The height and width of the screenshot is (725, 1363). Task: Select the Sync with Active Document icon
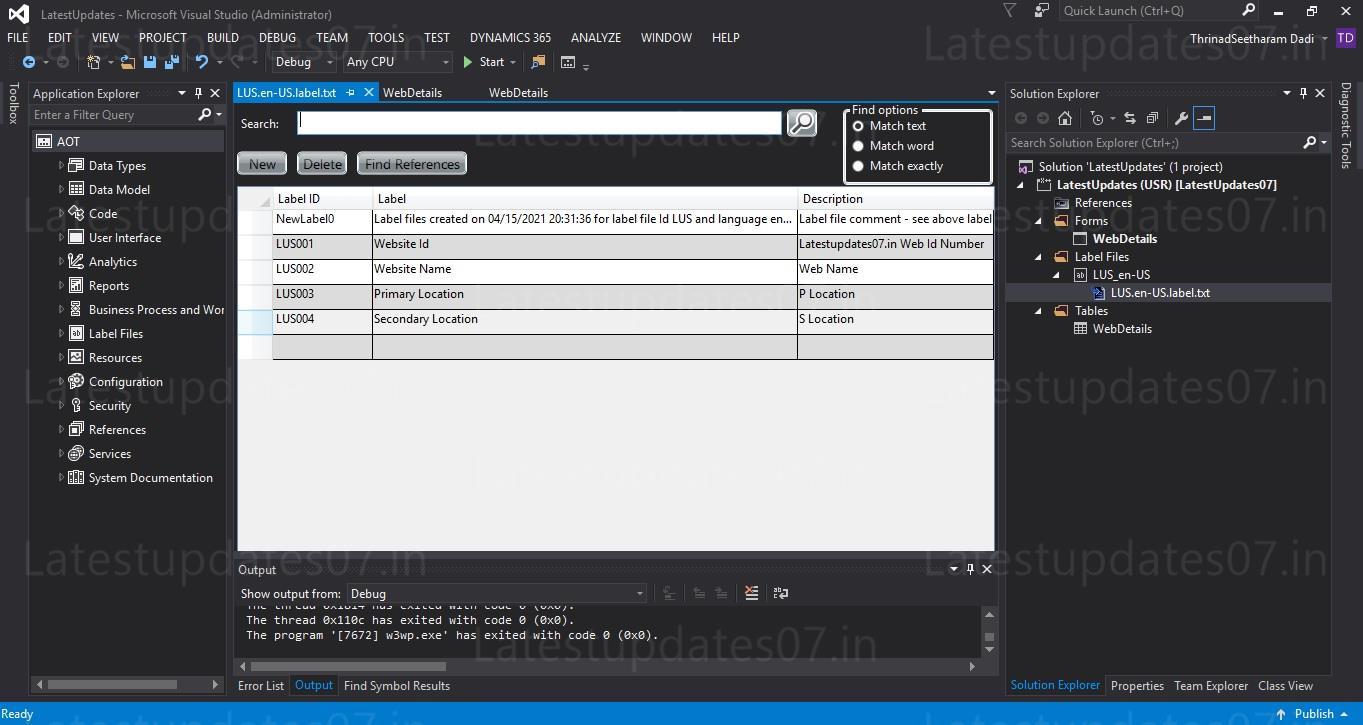1130,117
